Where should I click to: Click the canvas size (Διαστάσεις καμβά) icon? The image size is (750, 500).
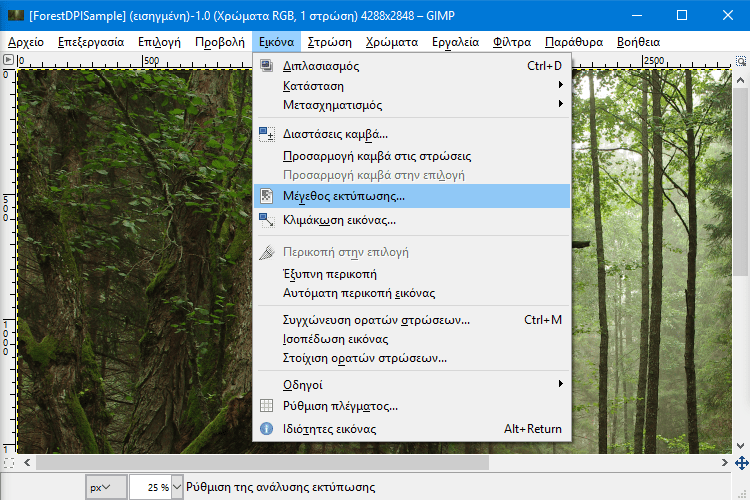click(x=266, y=134)
